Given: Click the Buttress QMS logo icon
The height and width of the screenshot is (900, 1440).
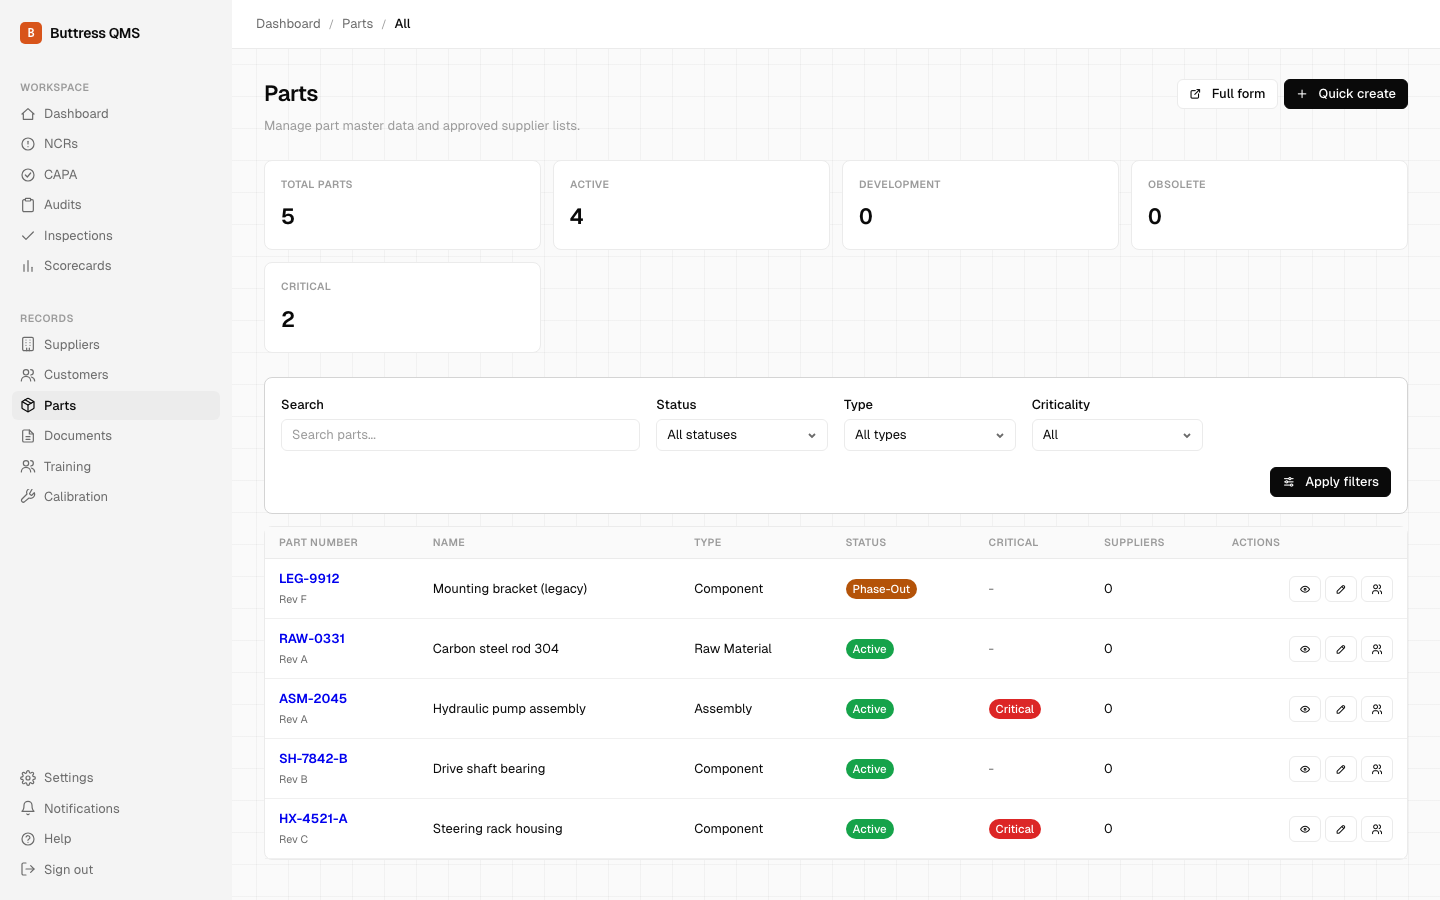Looking at the screenshot, I should click(x=31, y=33).
